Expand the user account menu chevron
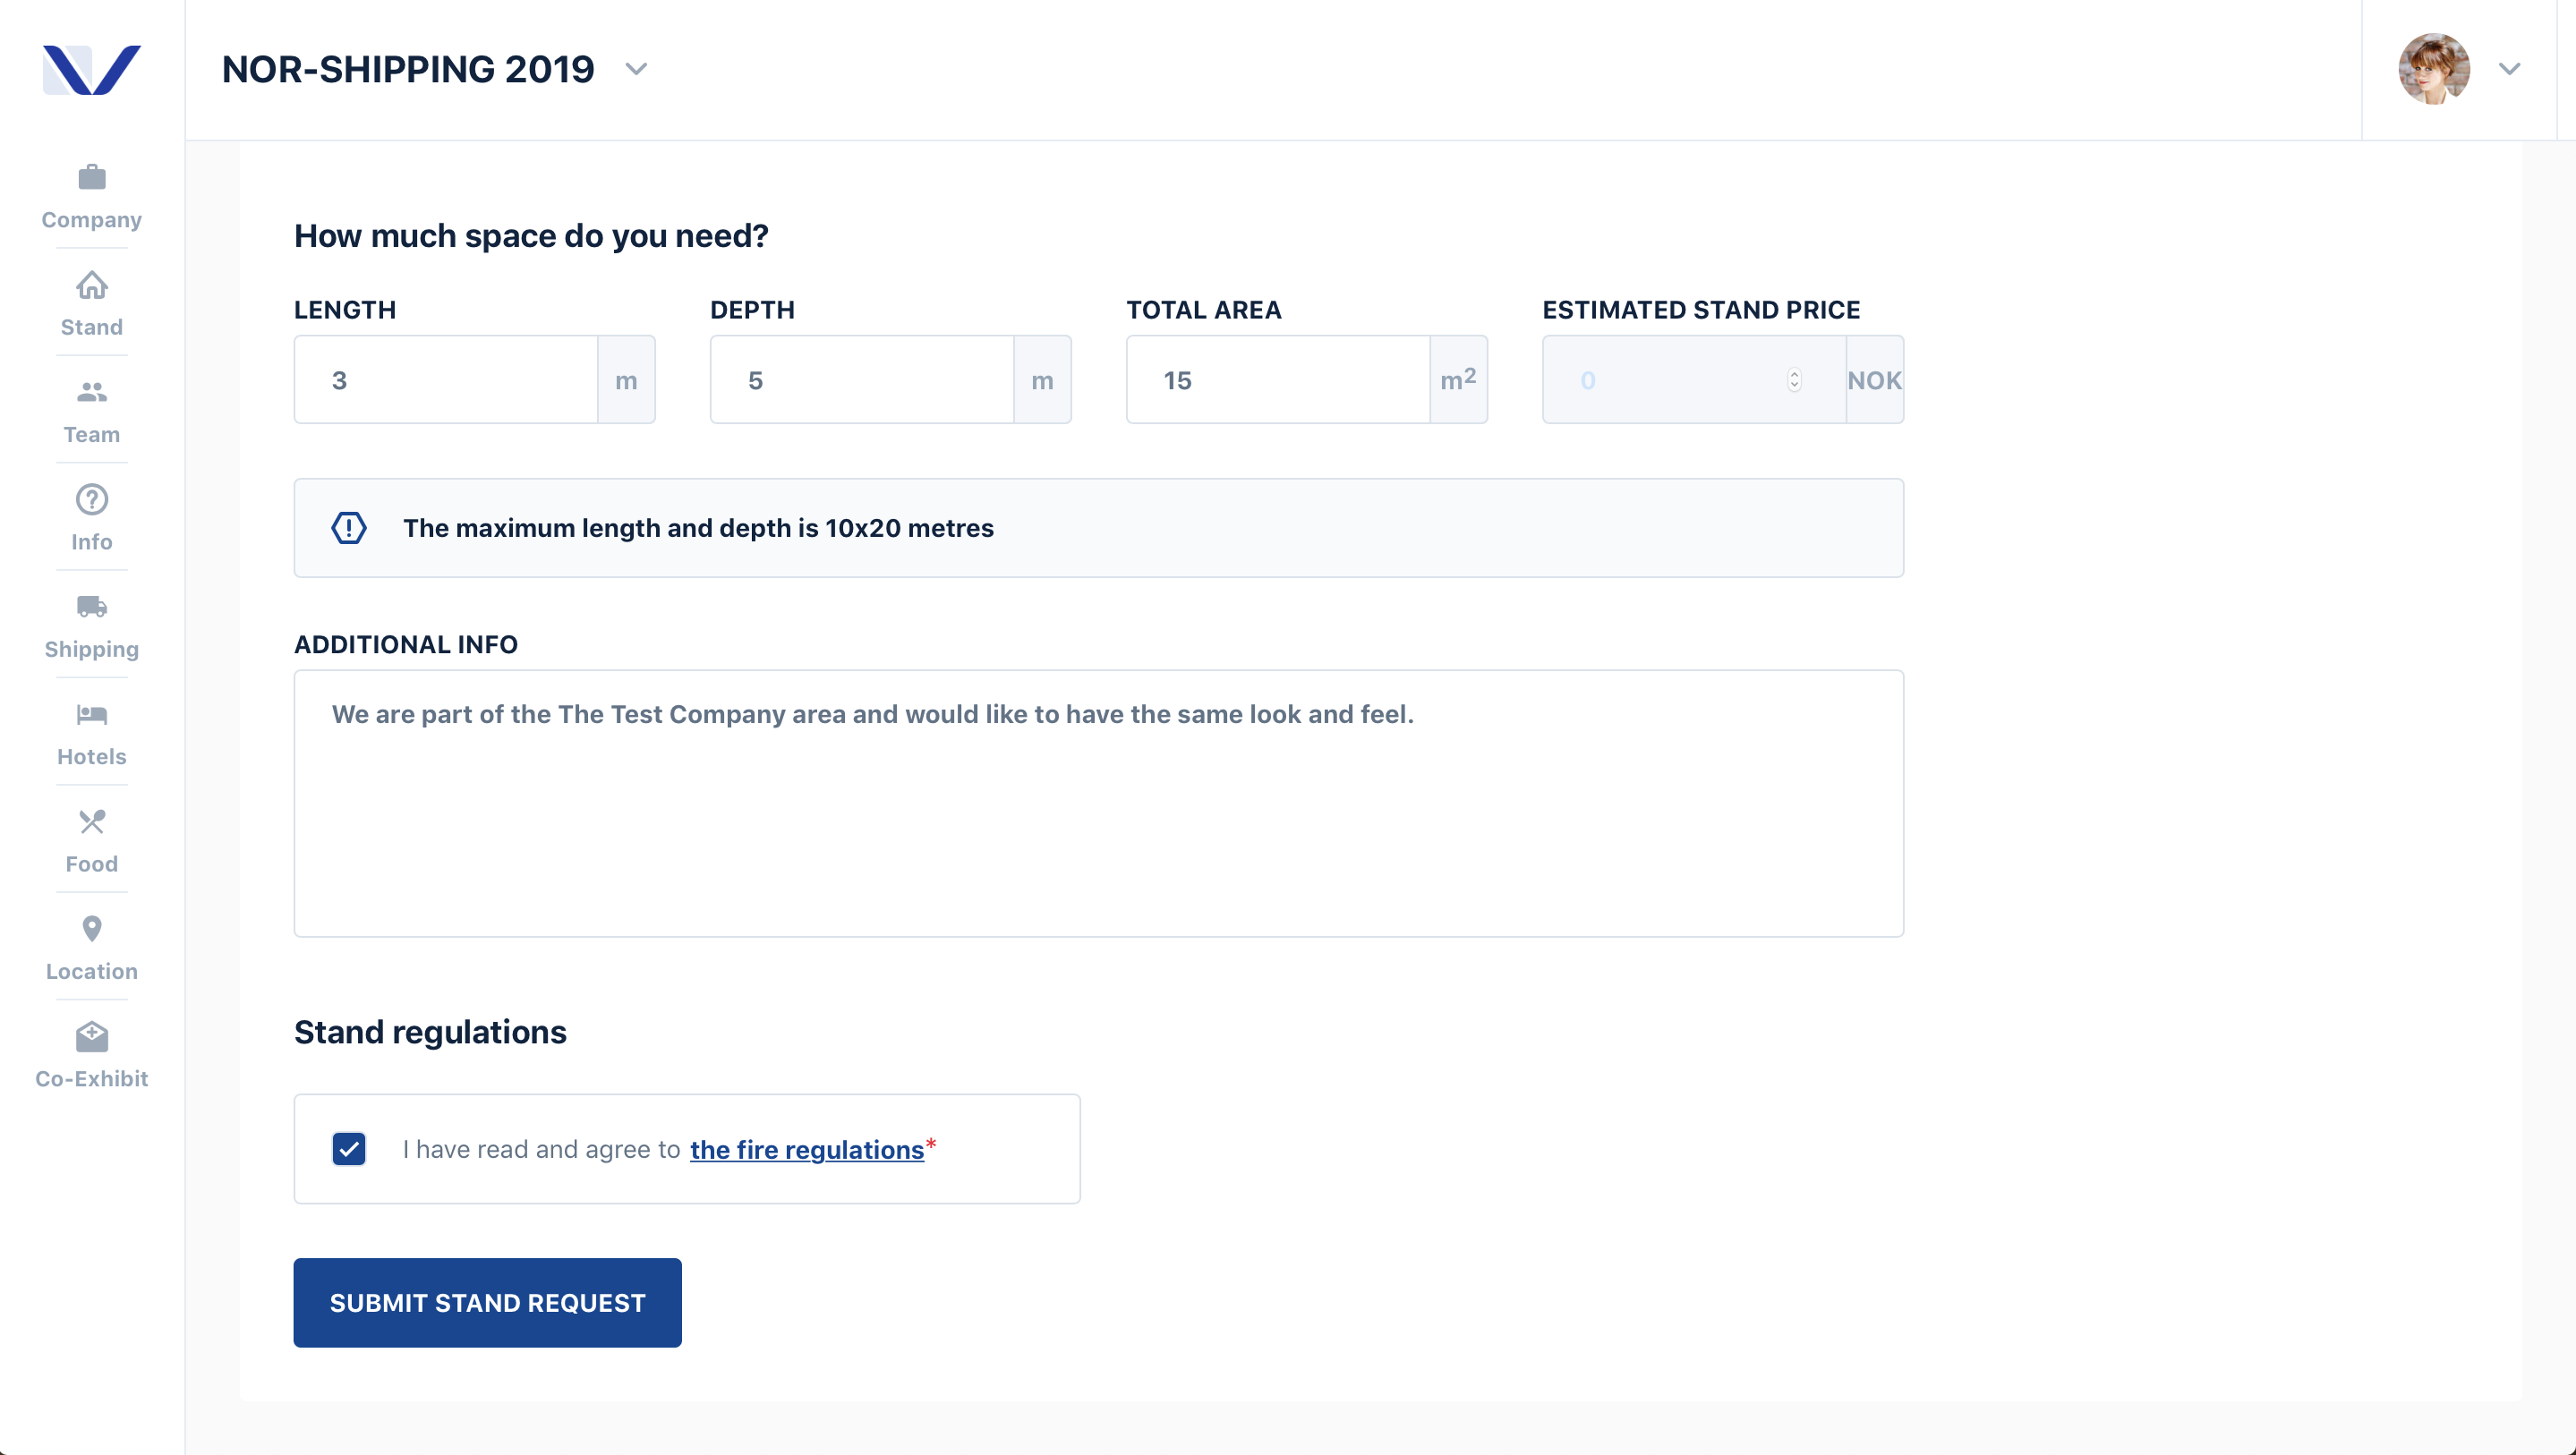This screenshot has width=2576, height=1455. point(2509,69)
